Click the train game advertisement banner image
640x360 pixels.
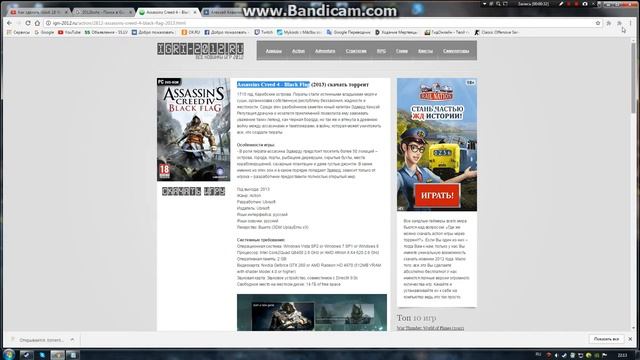(x=437, y=144)
